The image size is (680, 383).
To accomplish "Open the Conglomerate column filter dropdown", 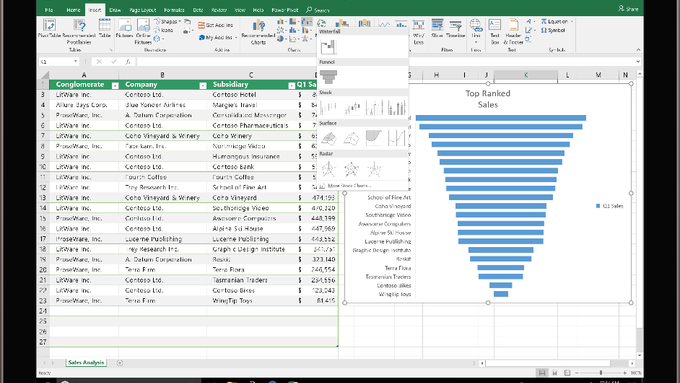I will [x=115, y=85].
